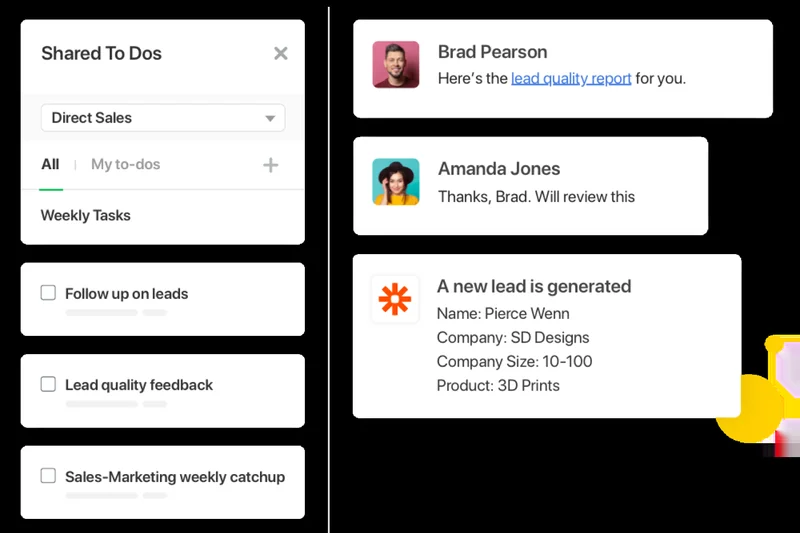
Task: Open the Follow up on leads task title
Action: click(x=126, y=294)
